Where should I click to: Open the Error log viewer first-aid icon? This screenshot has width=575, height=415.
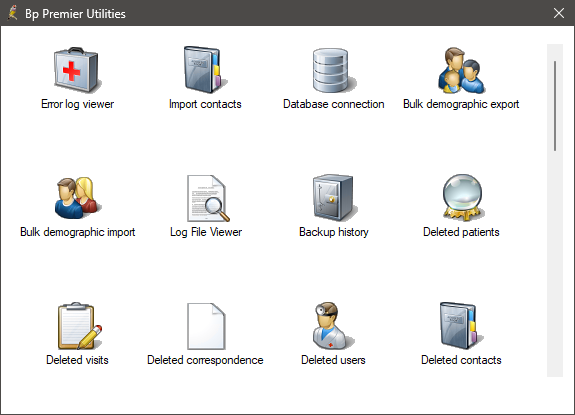coord(77,70)
